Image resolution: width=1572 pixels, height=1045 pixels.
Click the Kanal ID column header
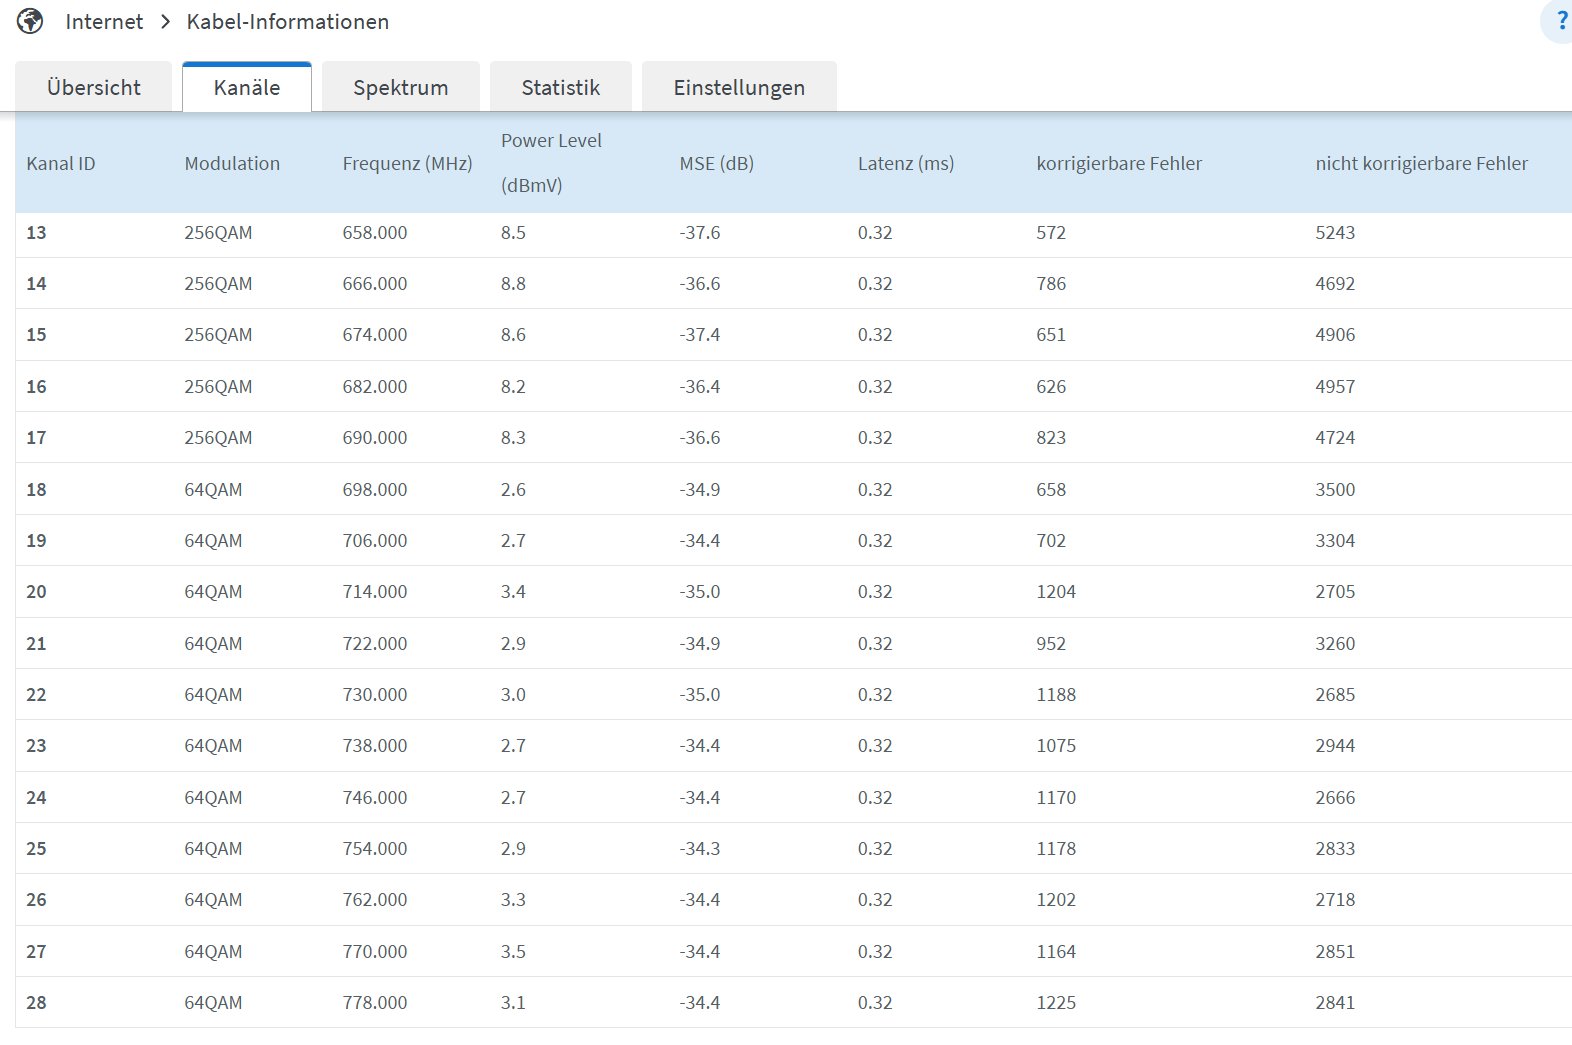coord(61,163)
